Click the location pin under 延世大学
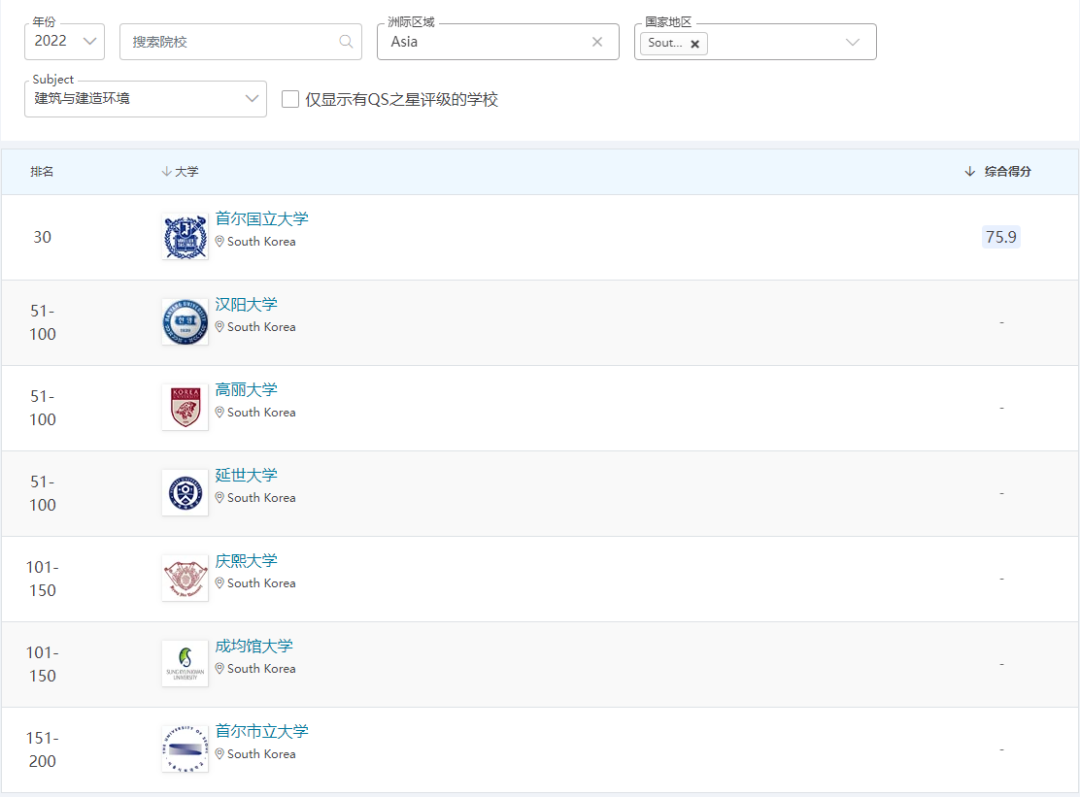This screenshot has height=797, width=1080. coord(220,497)
